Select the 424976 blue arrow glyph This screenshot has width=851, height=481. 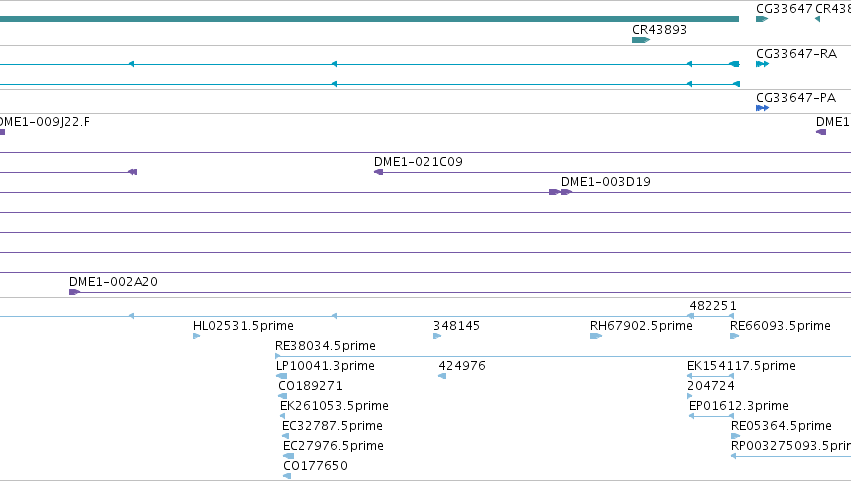coord(442,376)
